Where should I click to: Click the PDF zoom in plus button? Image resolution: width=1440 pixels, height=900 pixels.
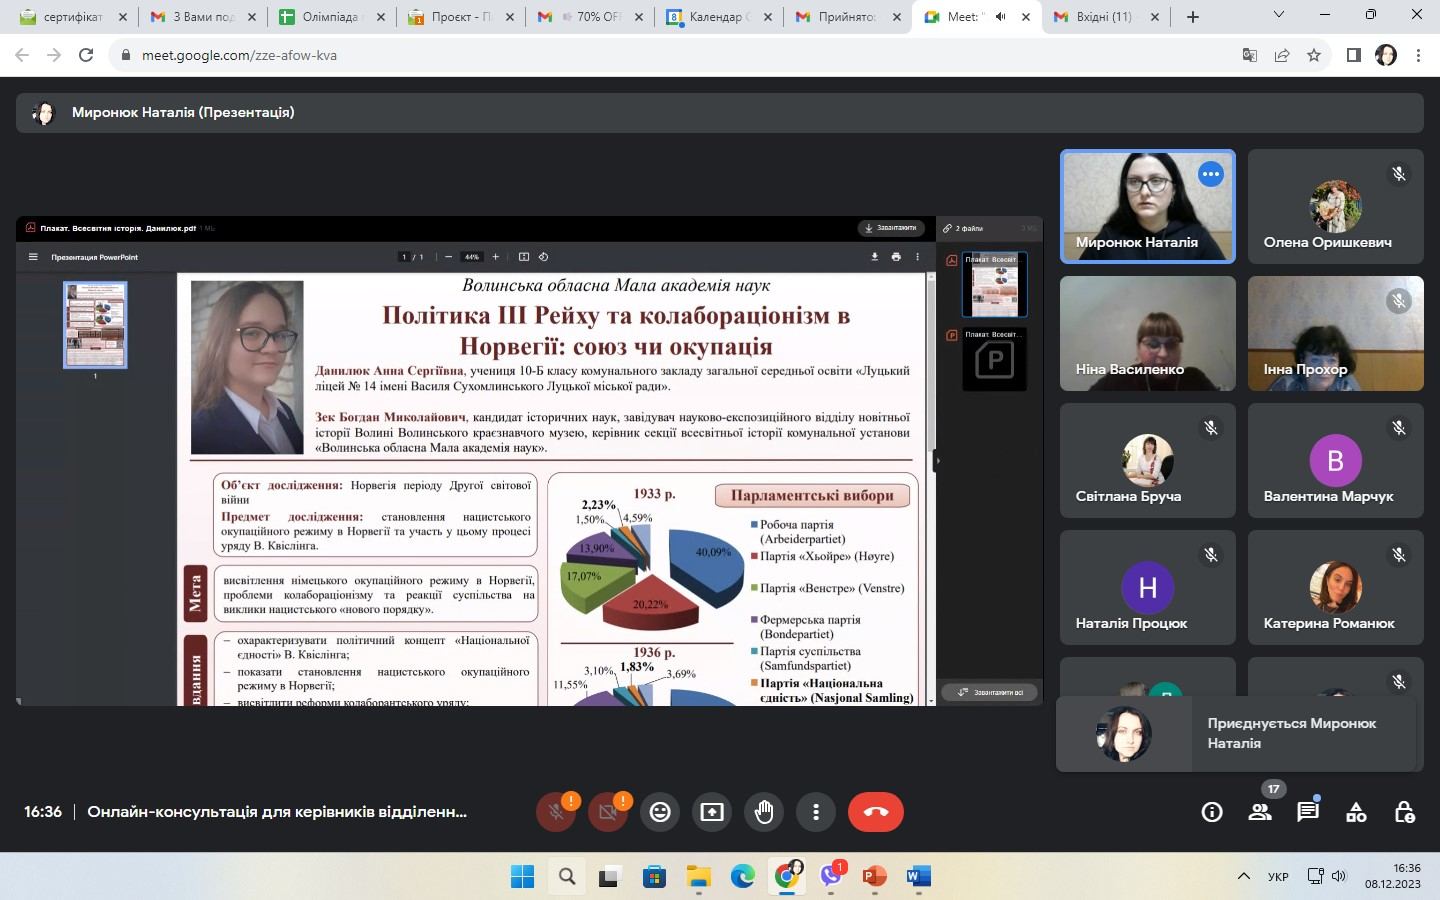click(x=495, y=257)
